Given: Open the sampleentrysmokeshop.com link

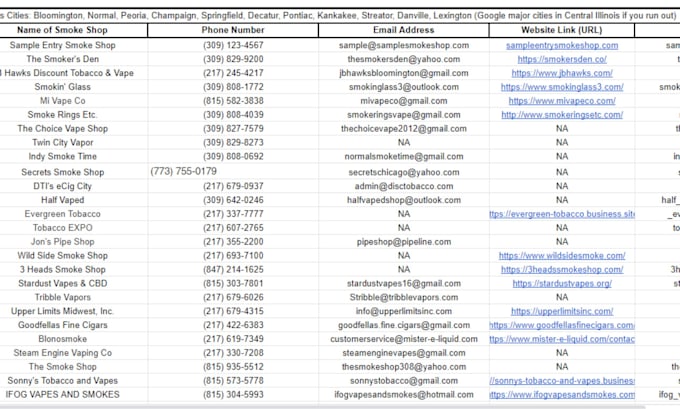Looking at the screenshot, I should pyautogui.click(x=562, y=45).
